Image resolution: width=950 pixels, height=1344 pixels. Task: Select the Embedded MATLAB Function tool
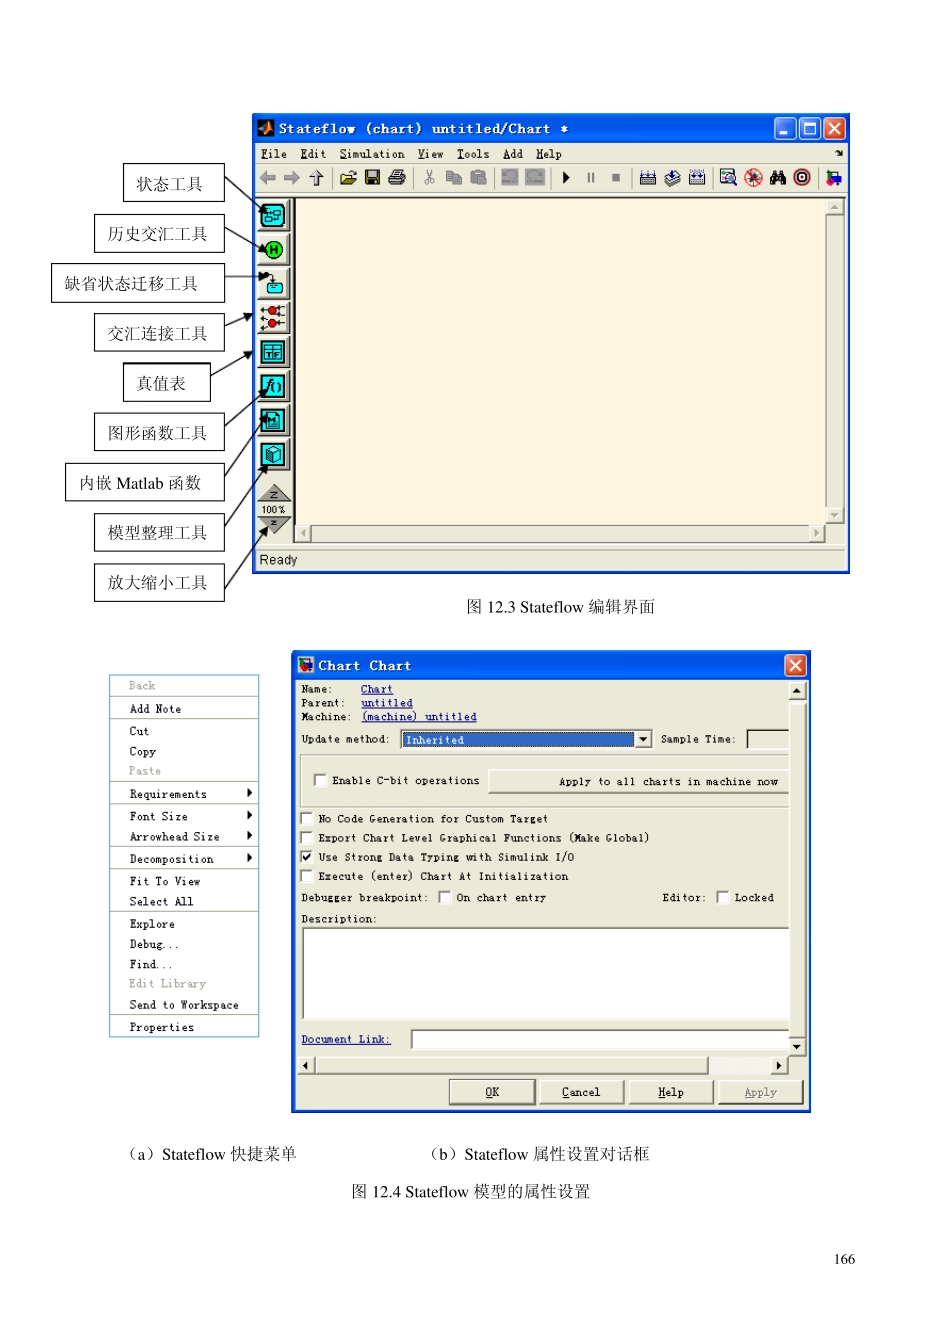click(273, 420)
